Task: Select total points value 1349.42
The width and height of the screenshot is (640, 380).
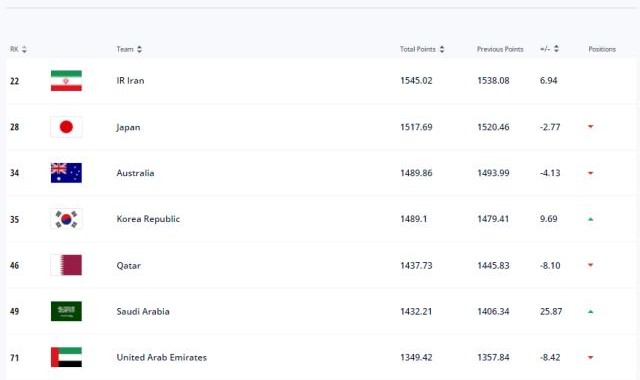Action: [416, 357]
